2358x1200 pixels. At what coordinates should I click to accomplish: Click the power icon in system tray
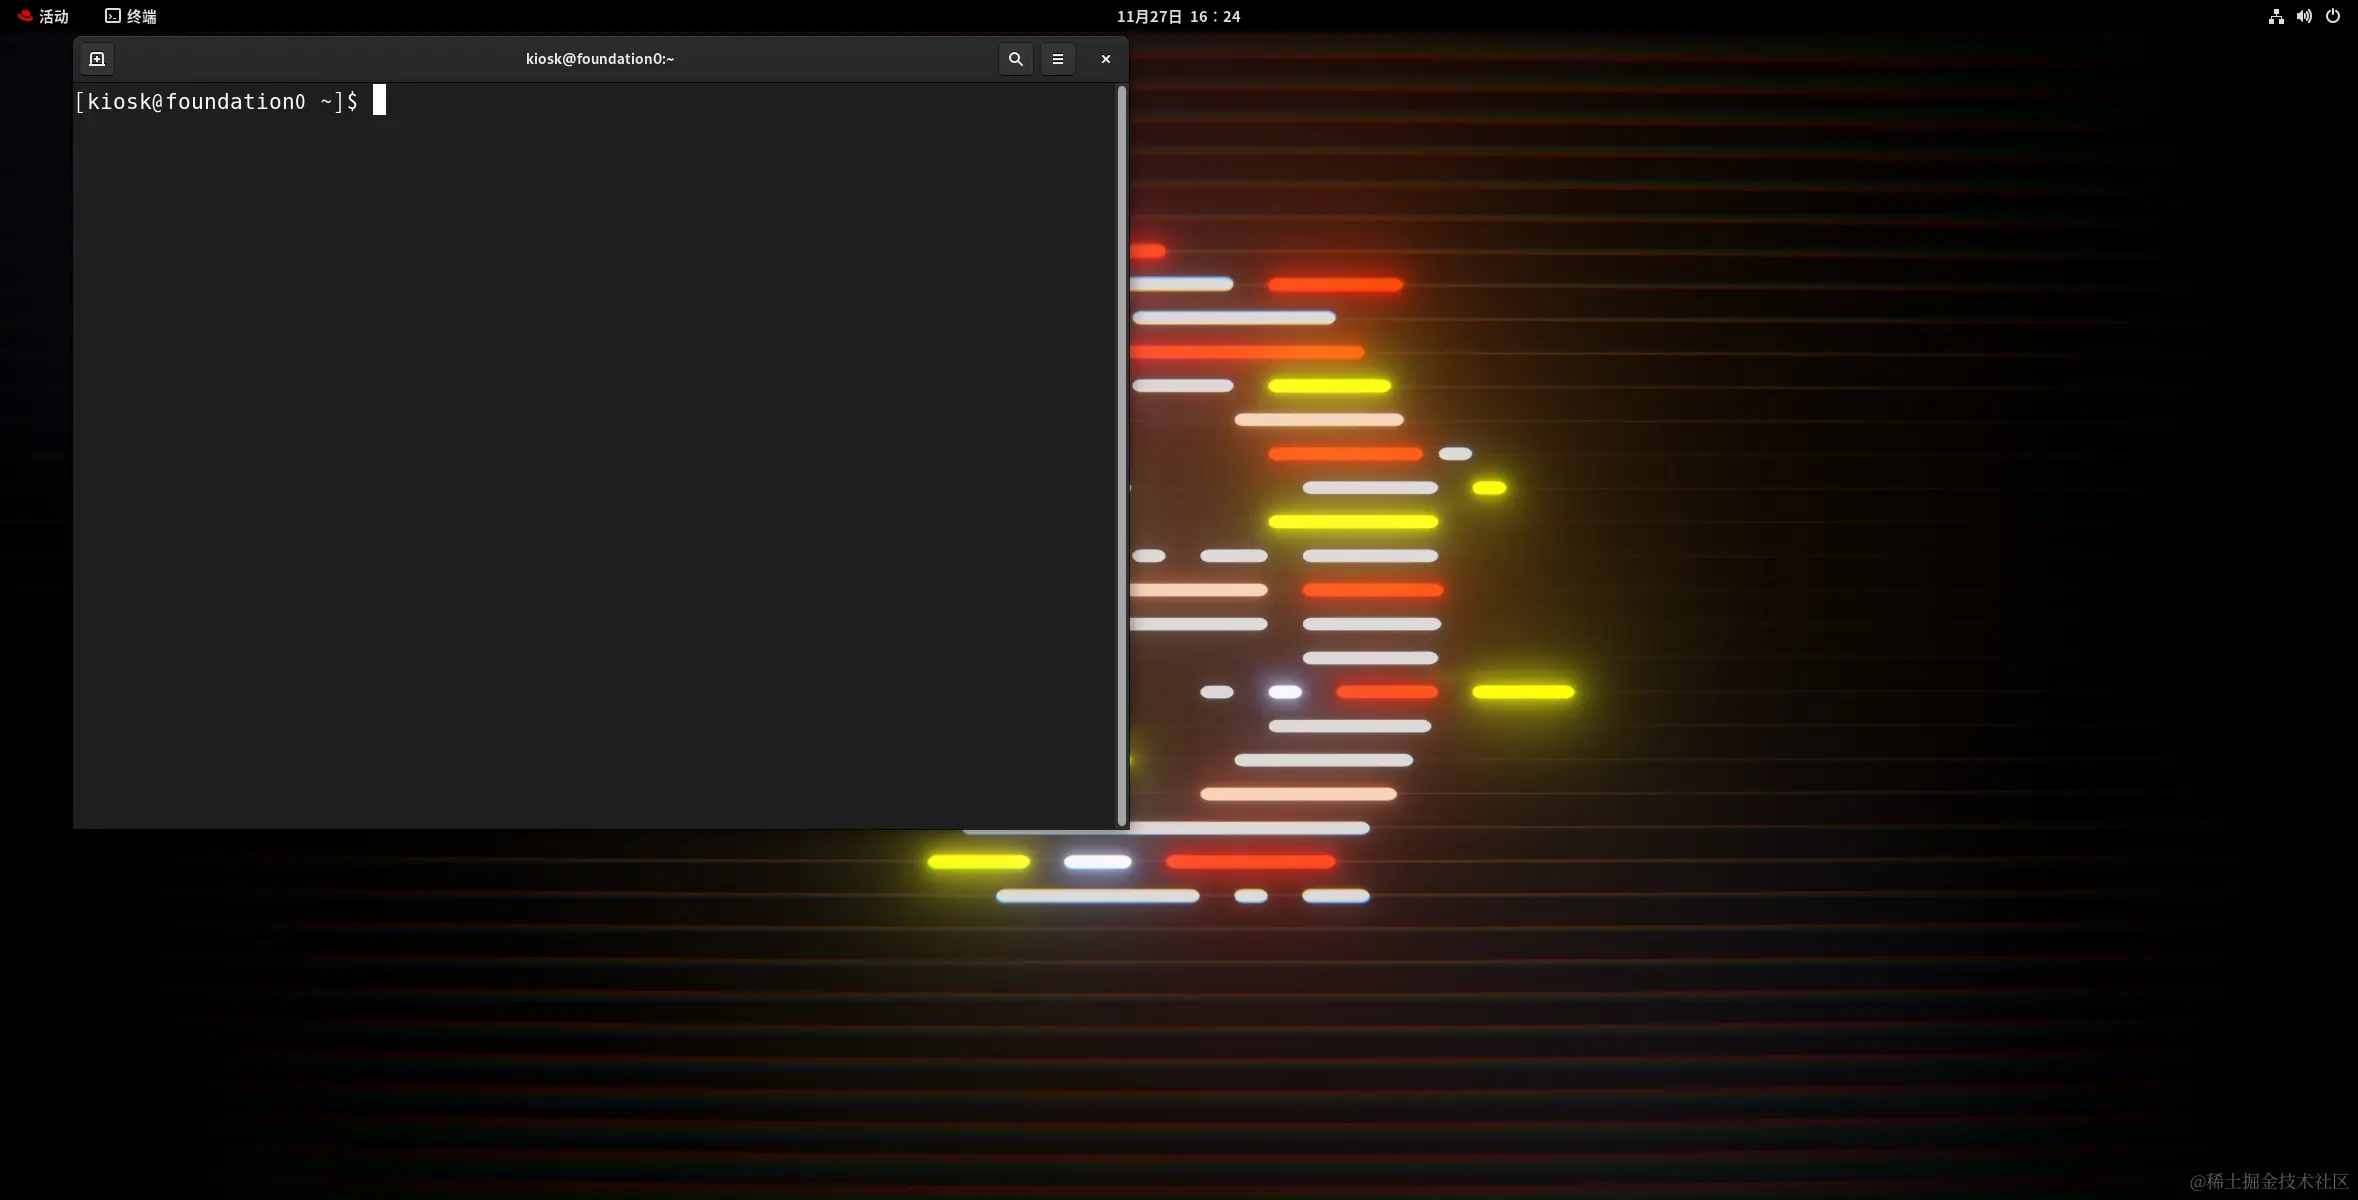tap(2333, 16)
